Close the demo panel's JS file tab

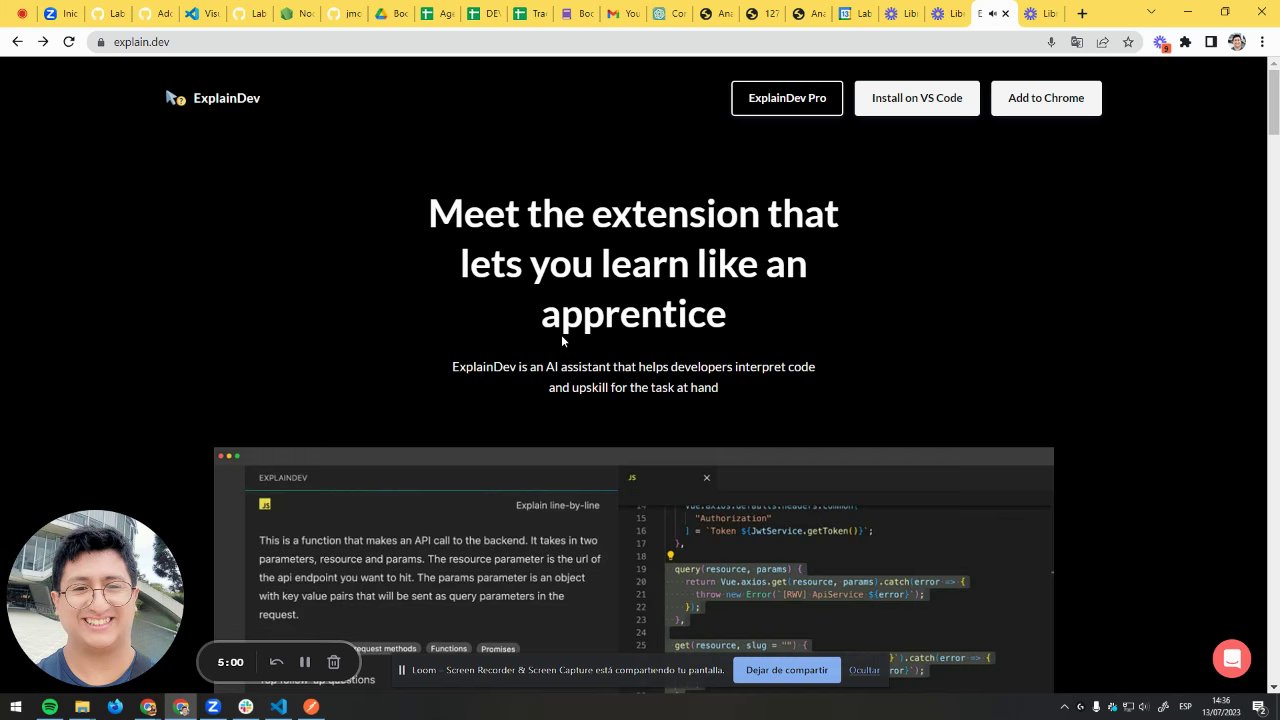[x=706, y=478]
